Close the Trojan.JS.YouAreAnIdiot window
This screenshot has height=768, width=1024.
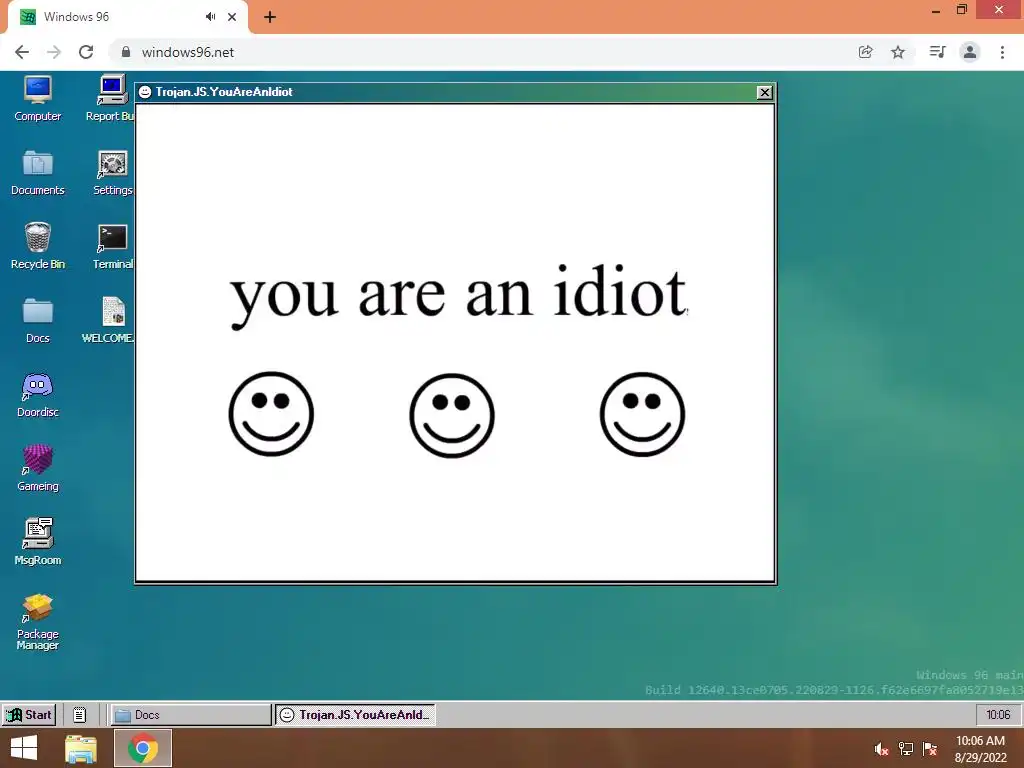[764, 92]
